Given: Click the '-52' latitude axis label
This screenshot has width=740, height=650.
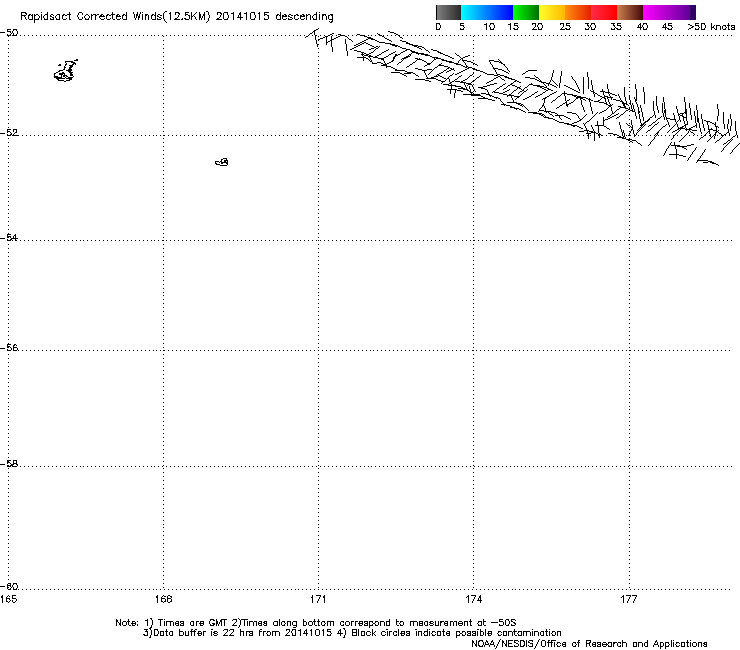Looking at the screenshot, I should click(x=9, y=133).
